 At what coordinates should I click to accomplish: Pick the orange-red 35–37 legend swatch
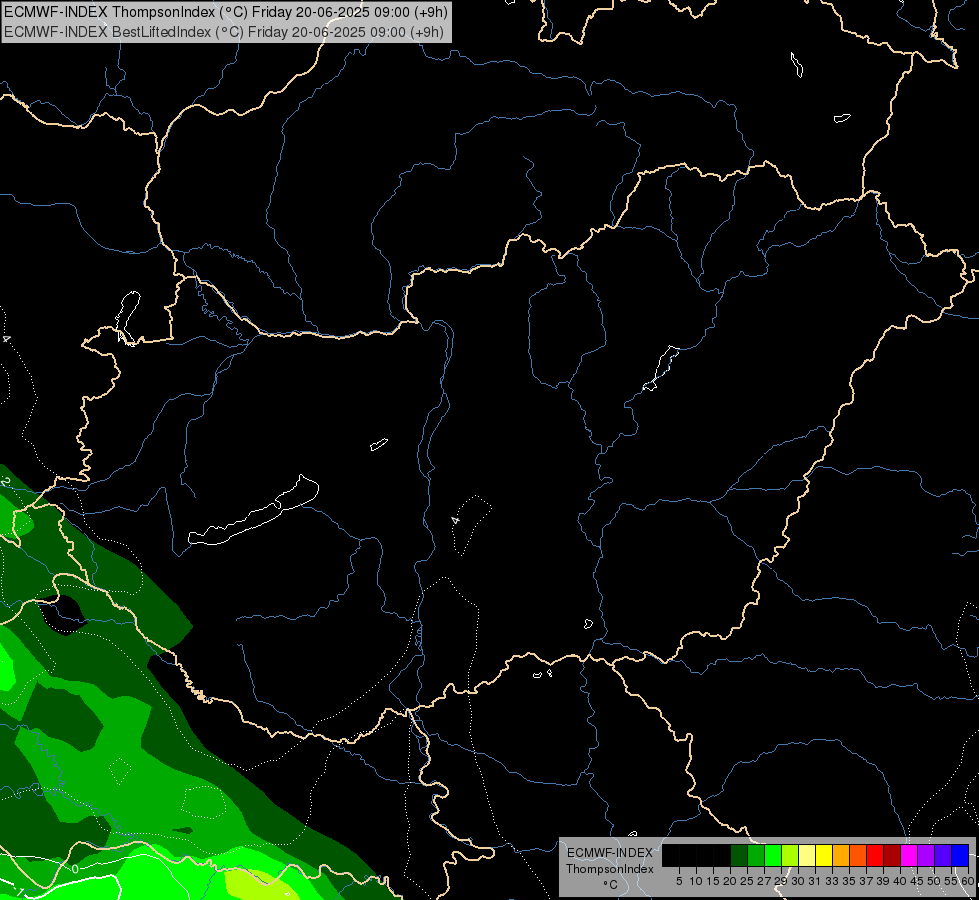[858, 855]
